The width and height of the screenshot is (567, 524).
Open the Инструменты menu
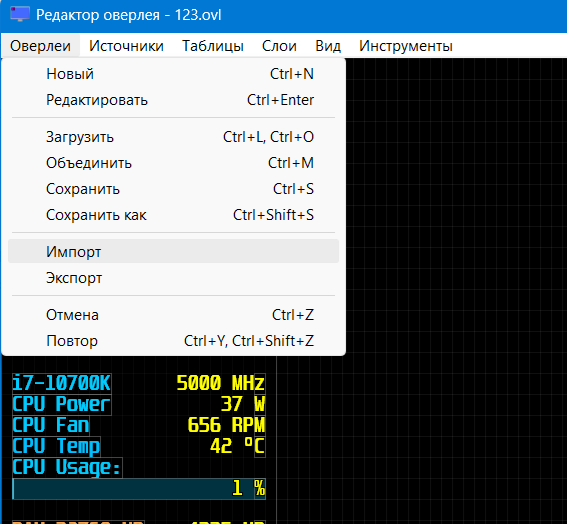click(406, 46)
